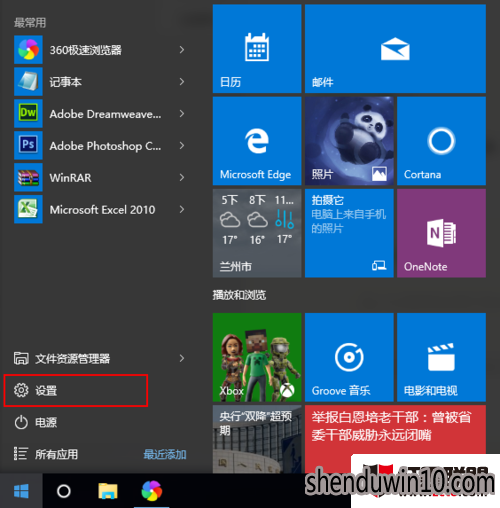
Task: Open Microsoft Excel 2010 icon
Action: point(28,209)
